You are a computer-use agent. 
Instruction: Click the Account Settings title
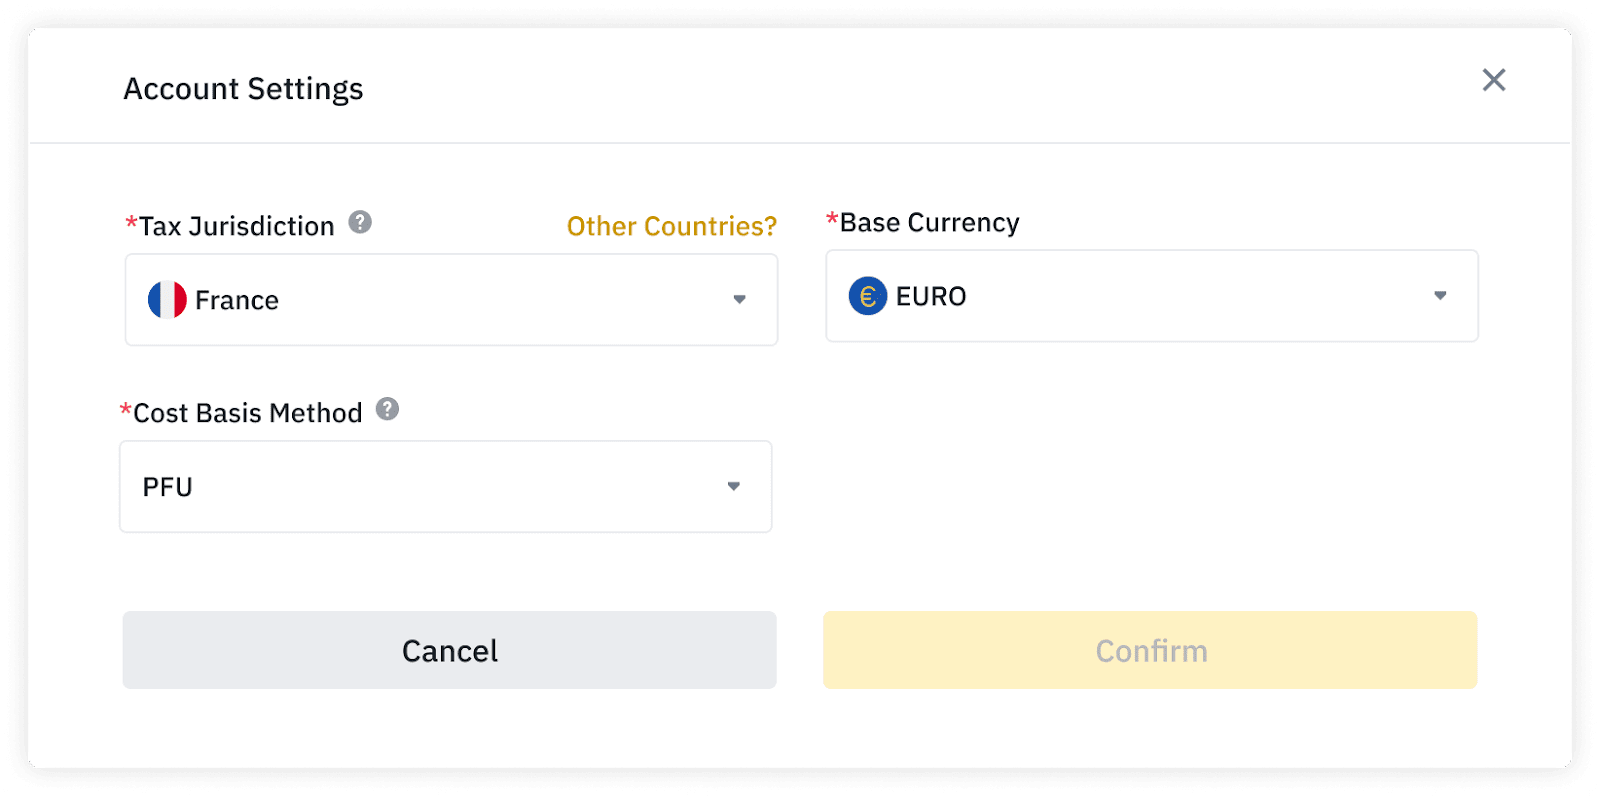tap(243, 89)
